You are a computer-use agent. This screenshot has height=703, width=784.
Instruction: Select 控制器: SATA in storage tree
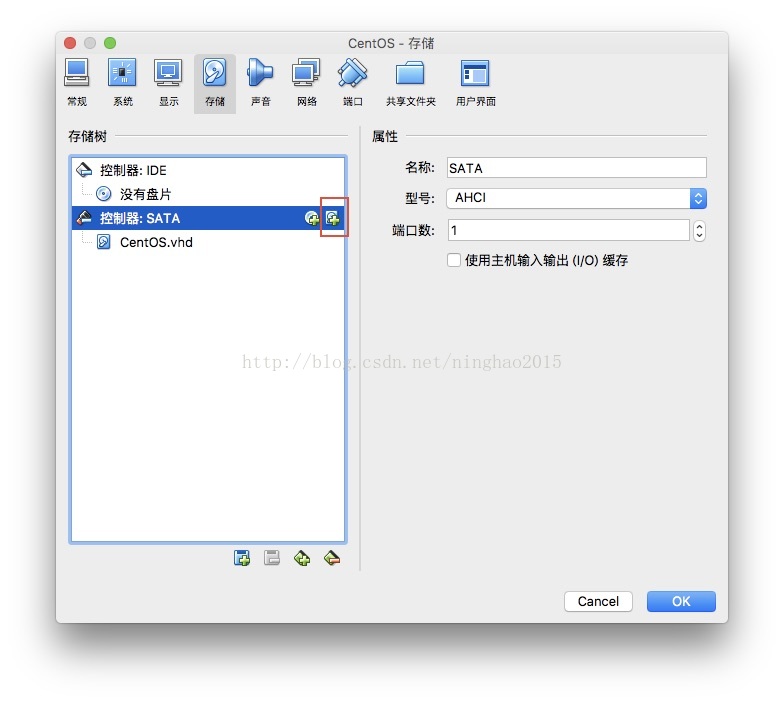(x=208, y=218)
